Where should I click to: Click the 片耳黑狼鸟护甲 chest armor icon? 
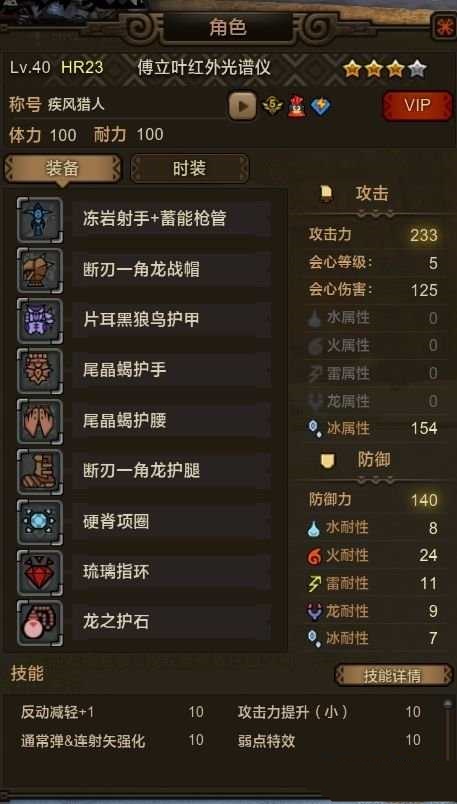coord(40,320)
